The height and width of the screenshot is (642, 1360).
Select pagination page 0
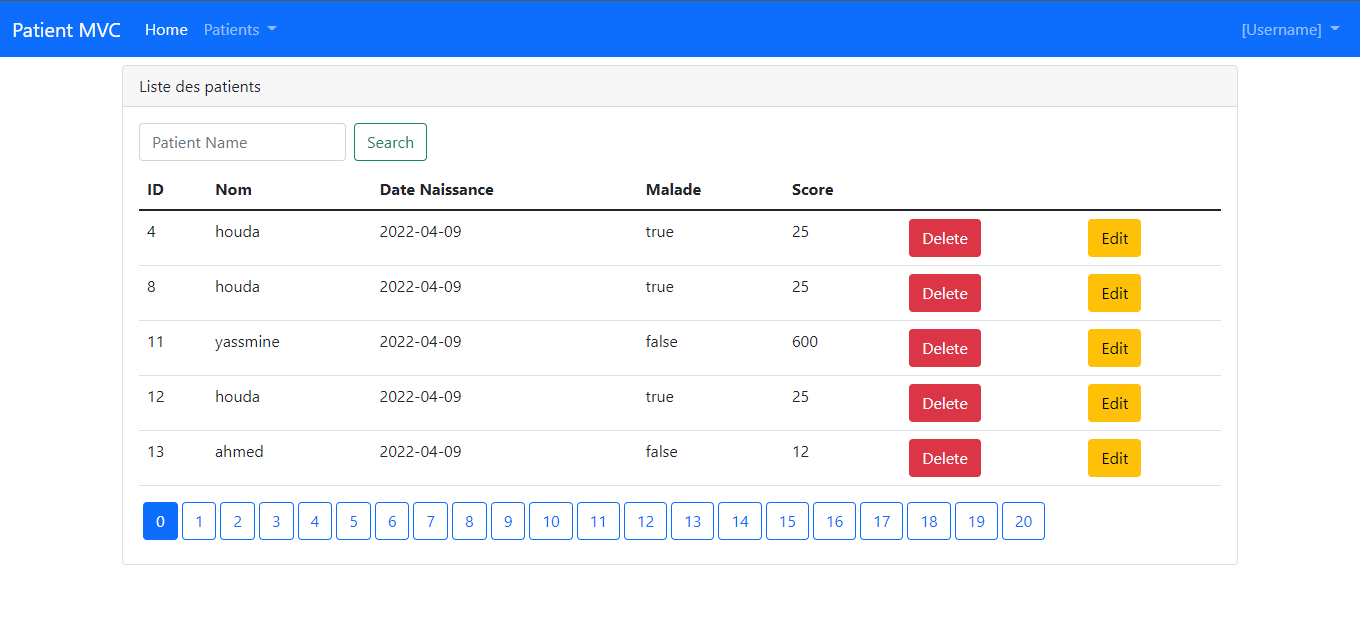click(160, 521)
